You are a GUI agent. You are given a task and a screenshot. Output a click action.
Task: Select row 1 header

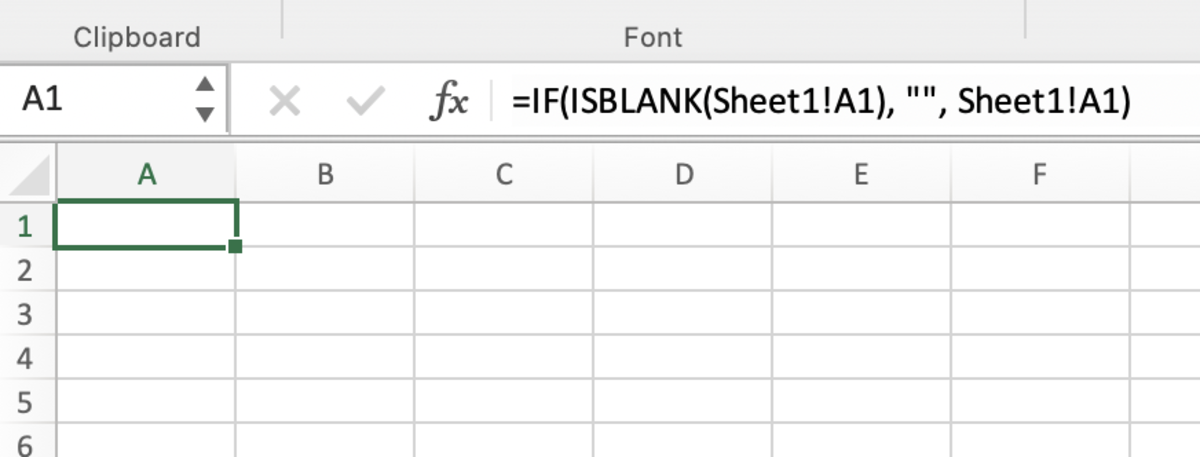coord(27,225)
